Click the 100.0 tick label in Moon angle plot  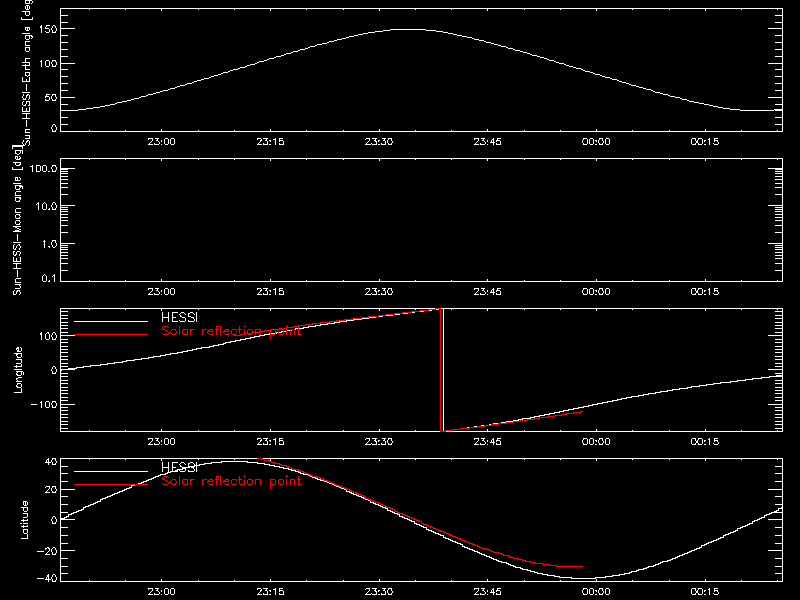tap(43, 168)
